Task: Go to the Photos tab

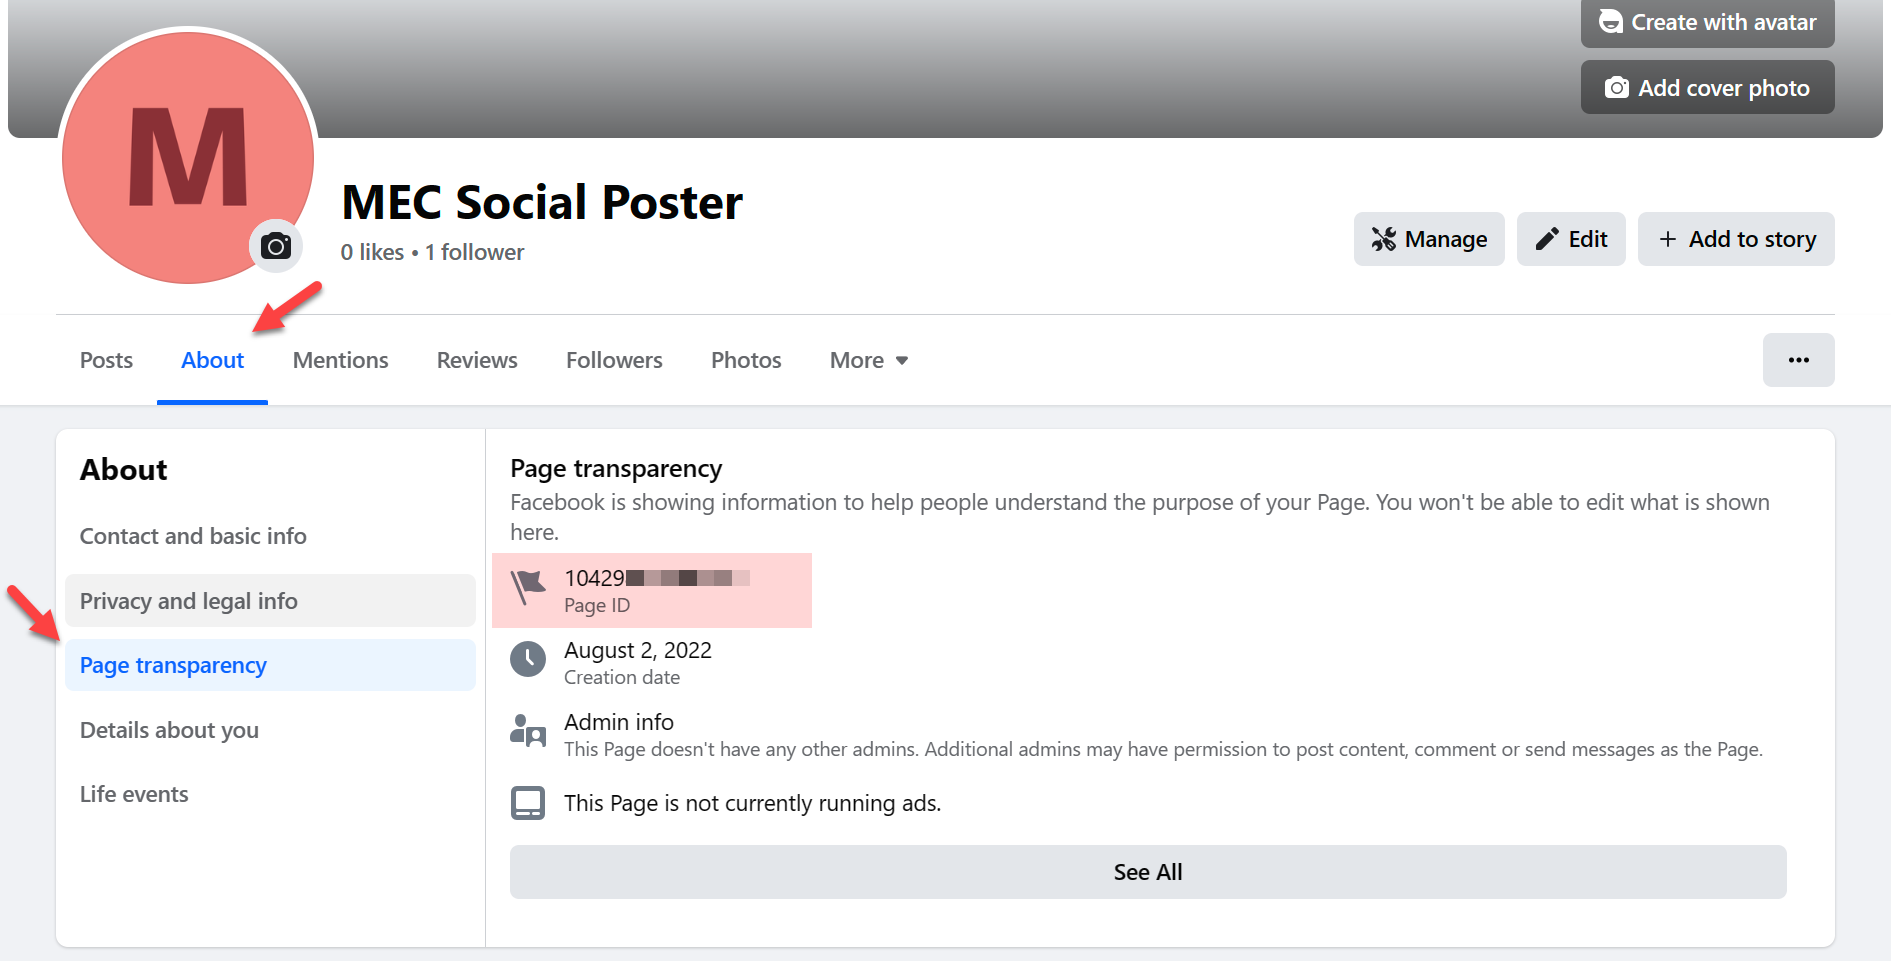Action: [746, 360]
